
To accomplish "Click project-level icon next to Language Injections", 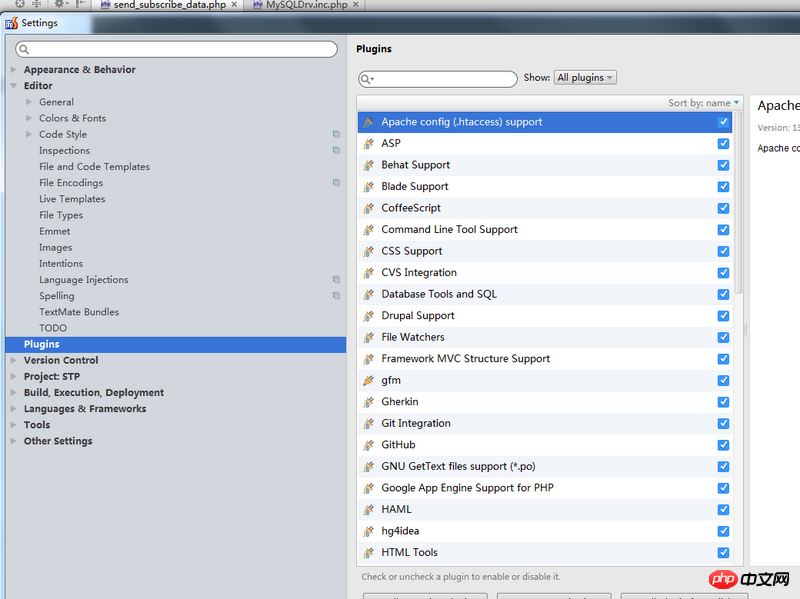I will [336, 280].
